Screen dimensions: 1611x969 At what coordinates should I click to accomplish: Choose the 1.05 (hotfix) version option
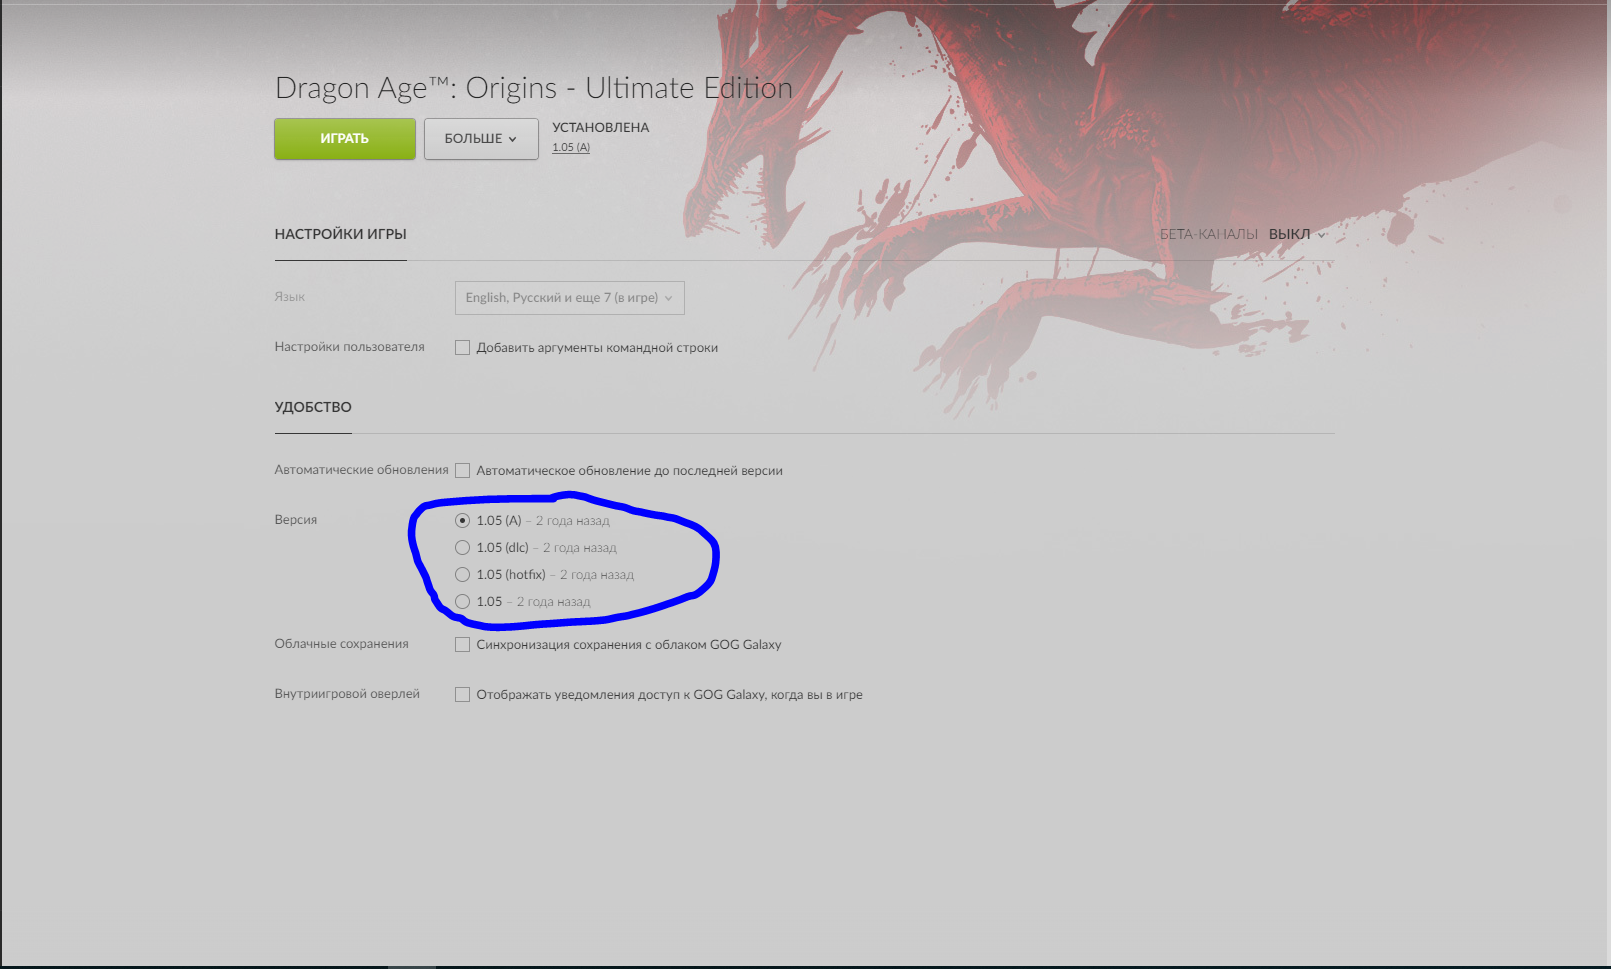pyautogui.click(x=462, y=575)
